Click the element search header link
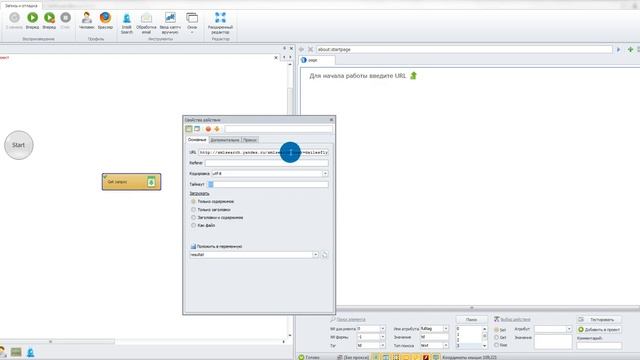 click(x=351, y=320)
